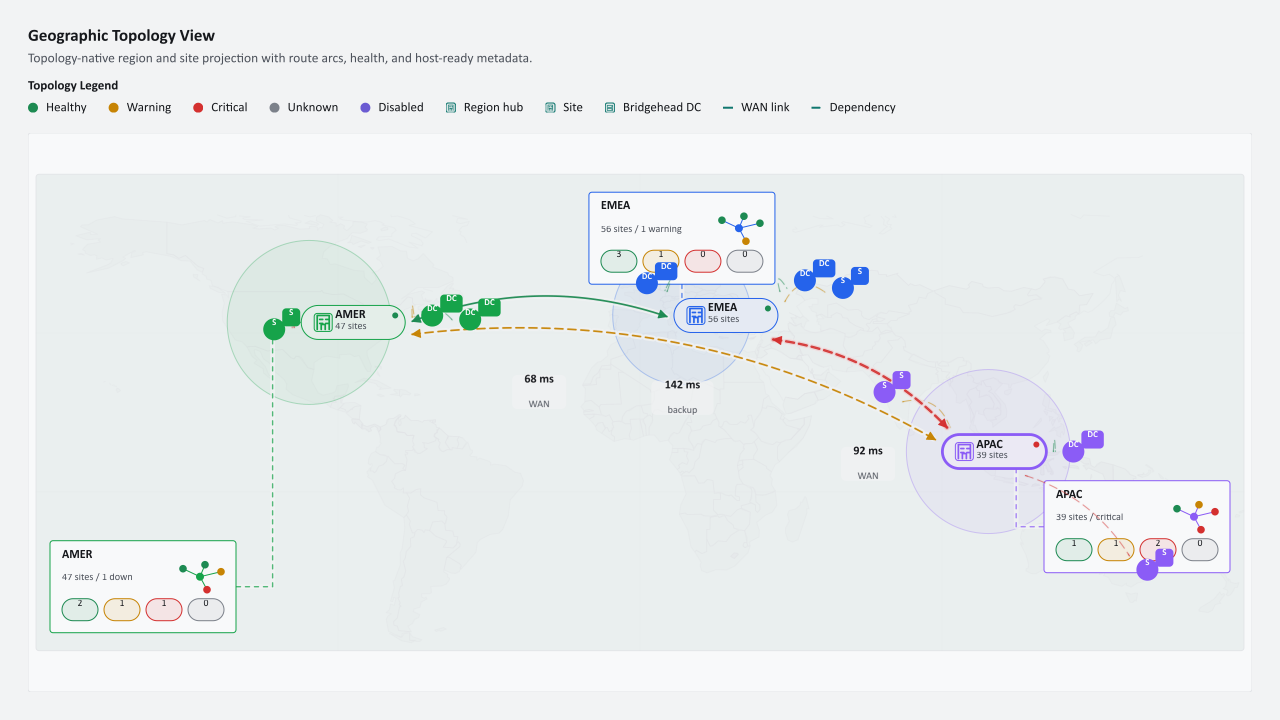Image resolution: width=1280 pixels, height=720 pixels.
Task: Select the orange Warning legend dot
Action: 114,107
